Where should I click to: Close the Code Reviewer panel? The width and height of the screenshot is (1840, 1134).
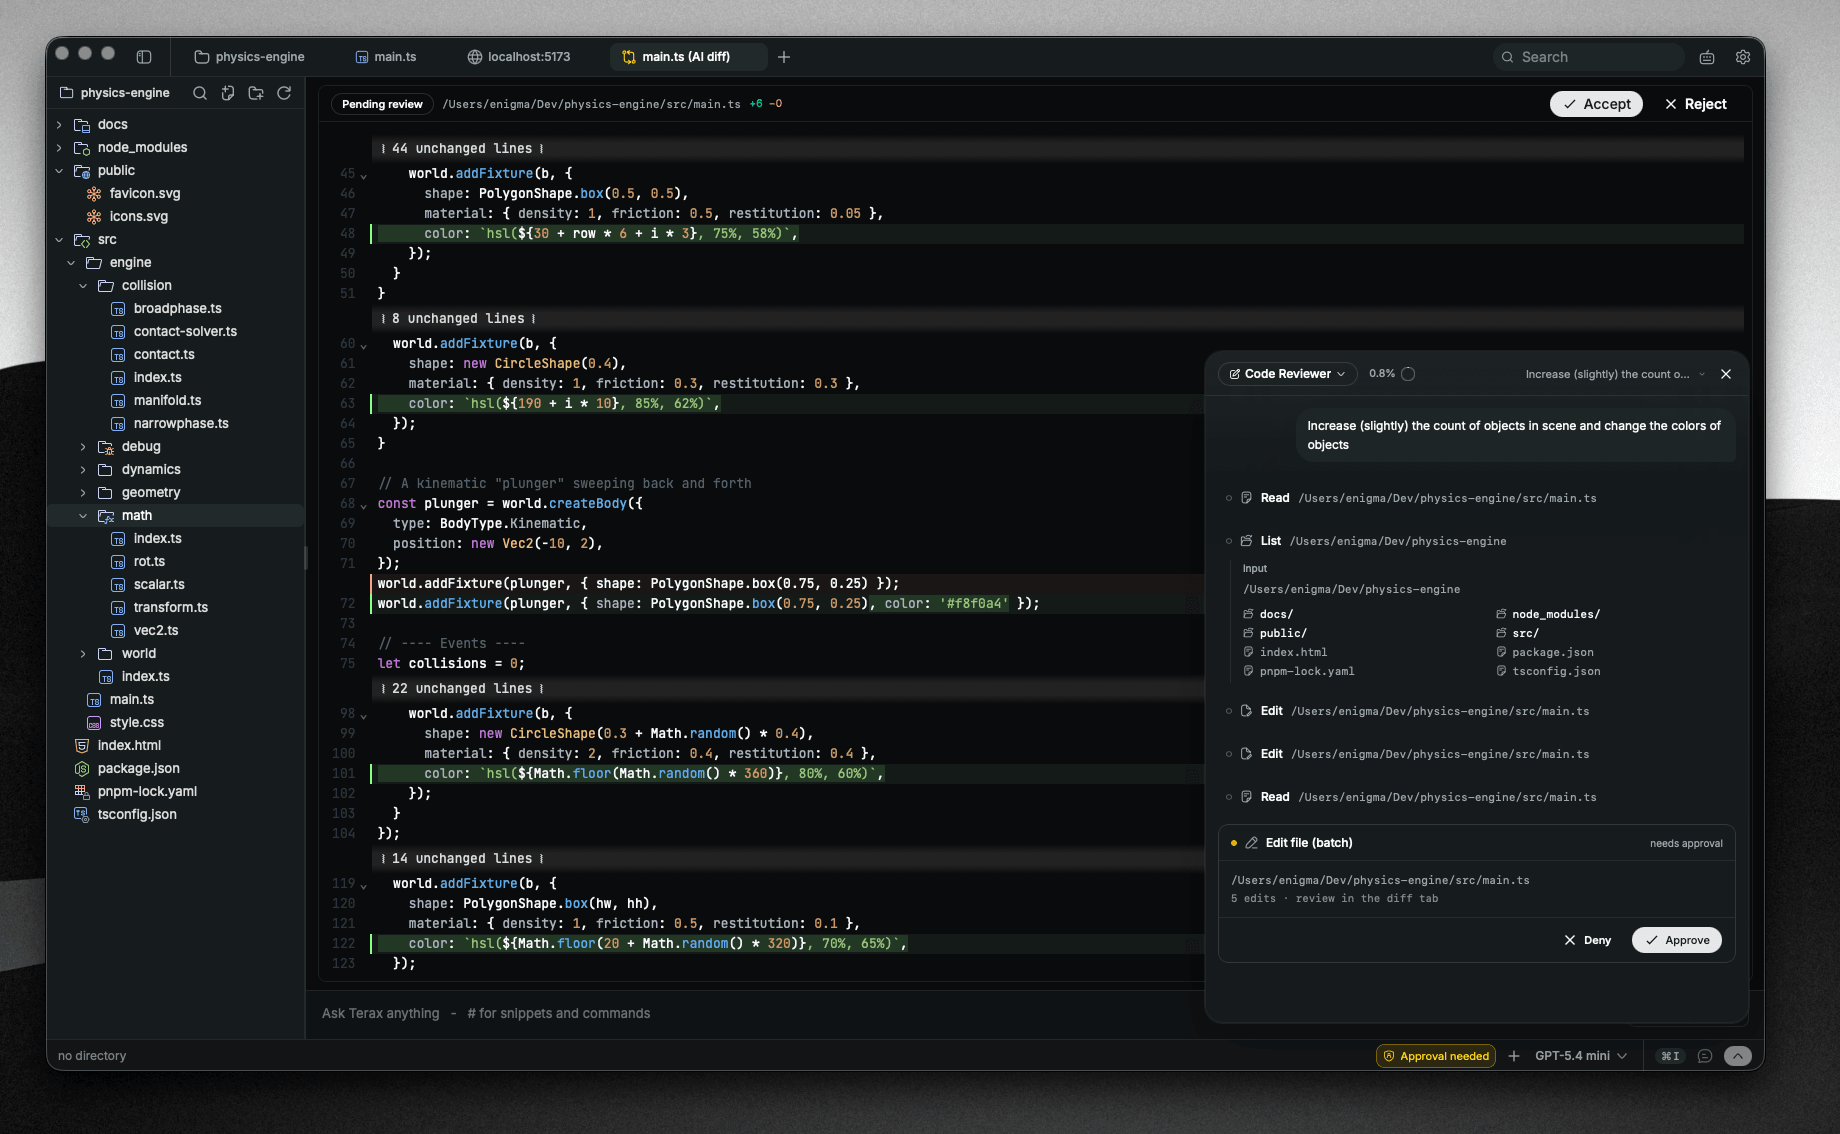click(1726, 374)
